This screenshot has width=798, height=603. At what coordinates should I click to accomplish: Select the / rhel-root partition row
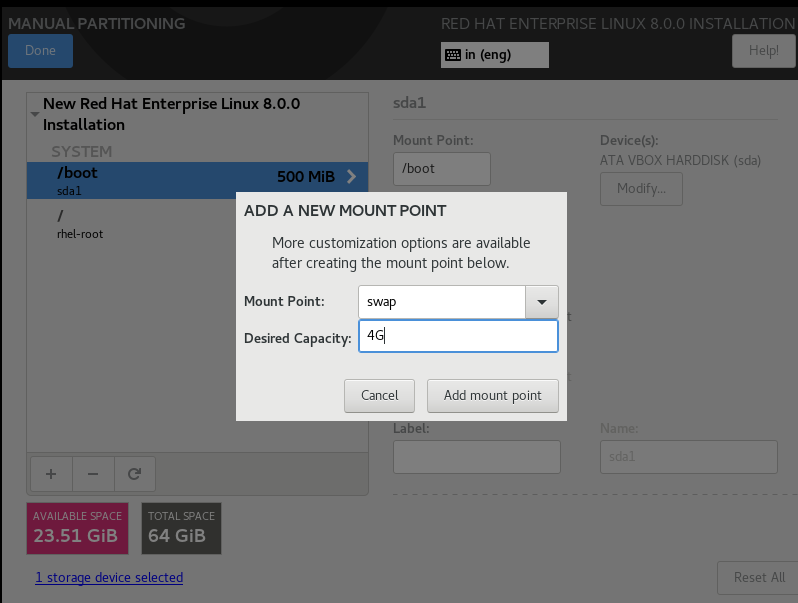131,224
